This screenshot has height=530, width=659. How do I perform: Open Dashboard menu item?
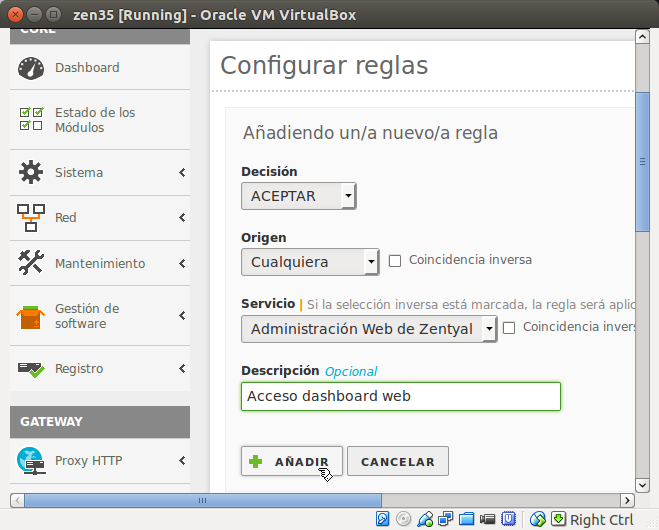[100, 68]
